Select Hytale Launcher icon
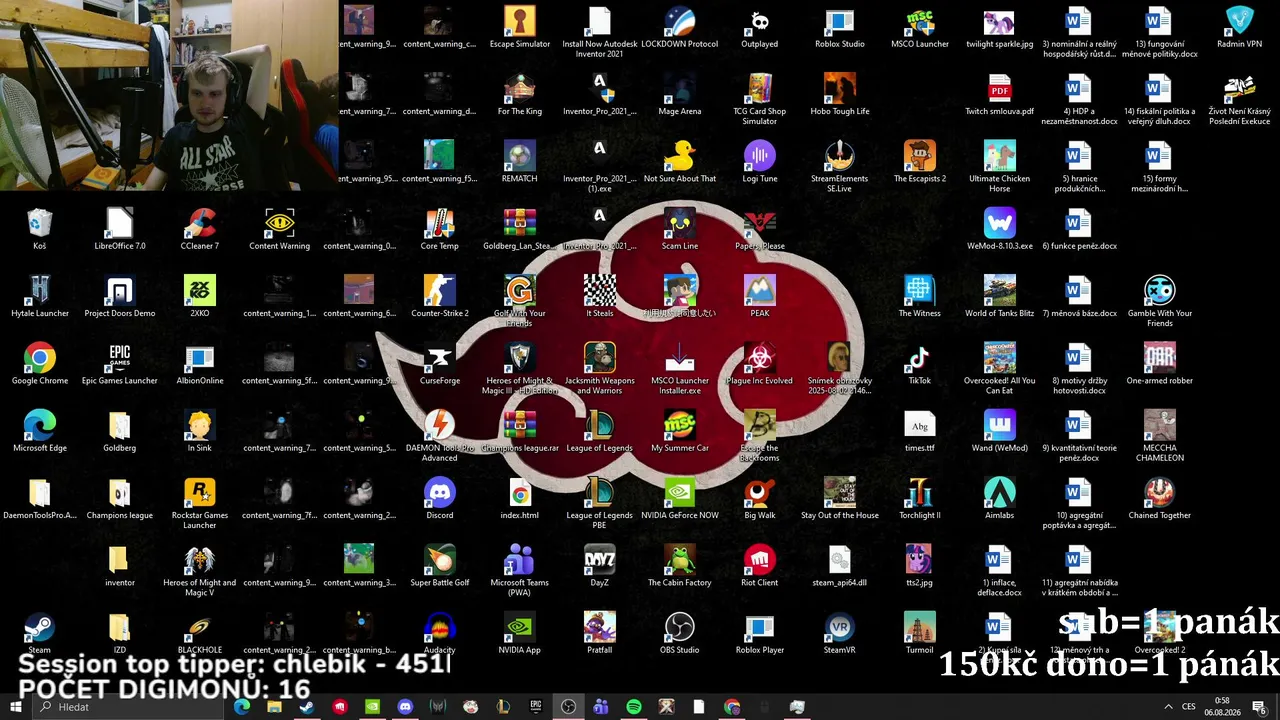This screenshot has height=720, width=1280. click(x=40, y=290)
